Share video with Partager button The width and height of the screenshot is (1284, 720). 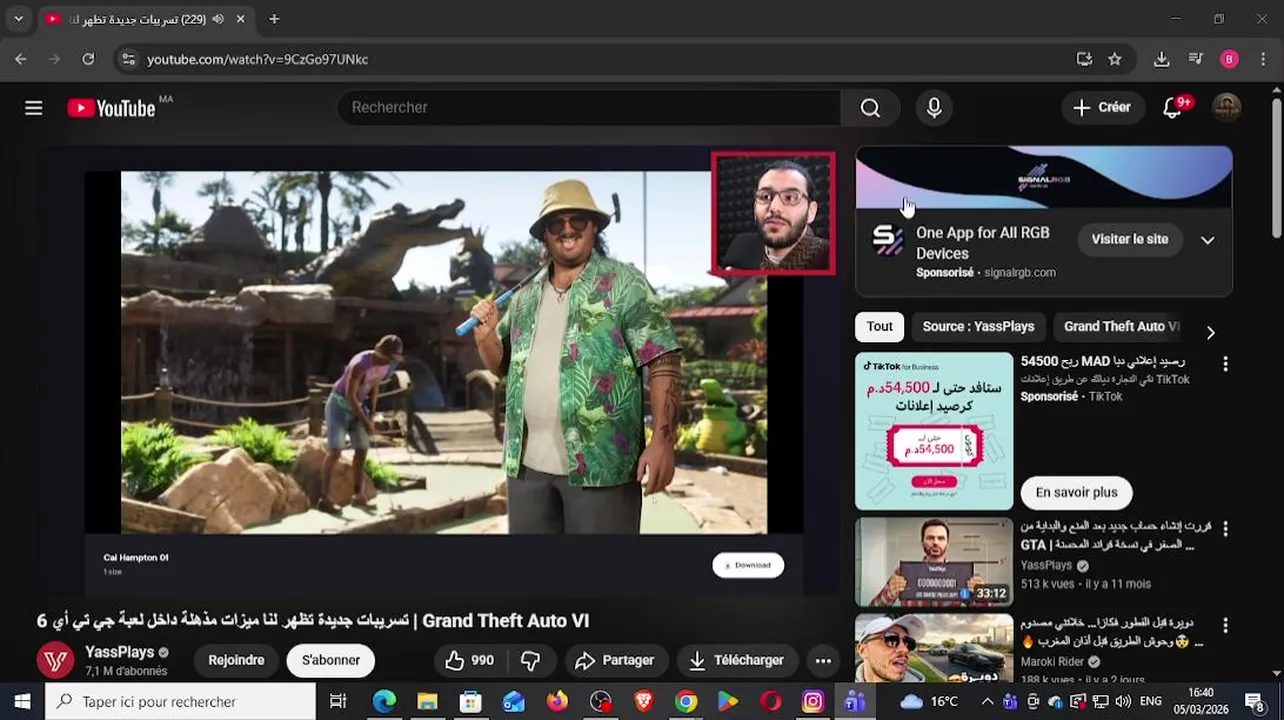point(615,660)
